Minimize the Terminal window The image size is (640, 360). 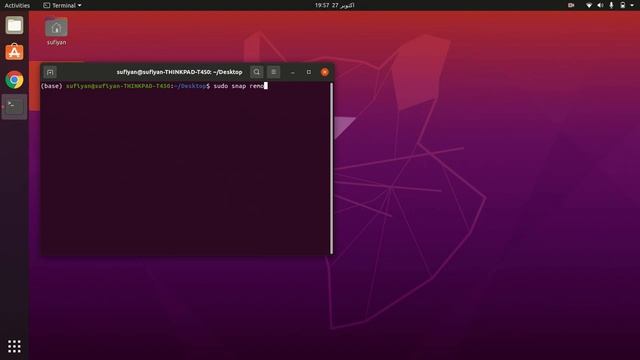click(x=293, y=72)
